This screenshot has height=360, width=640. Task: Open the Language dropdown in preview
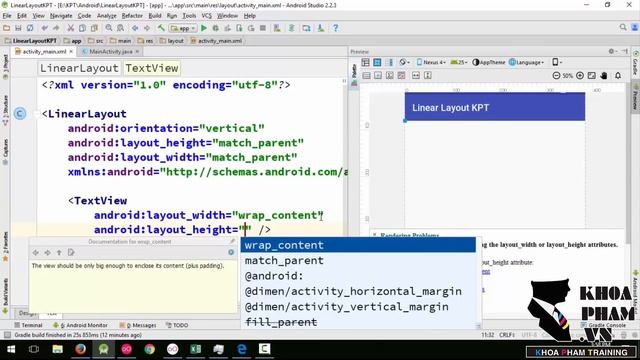[527, 62]
